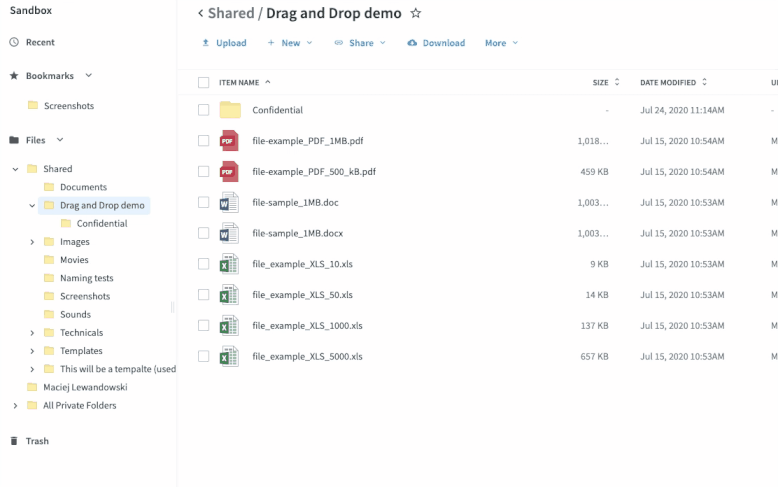
Task: Click the star icon beside folder title
Action: (x=416, y=14)
